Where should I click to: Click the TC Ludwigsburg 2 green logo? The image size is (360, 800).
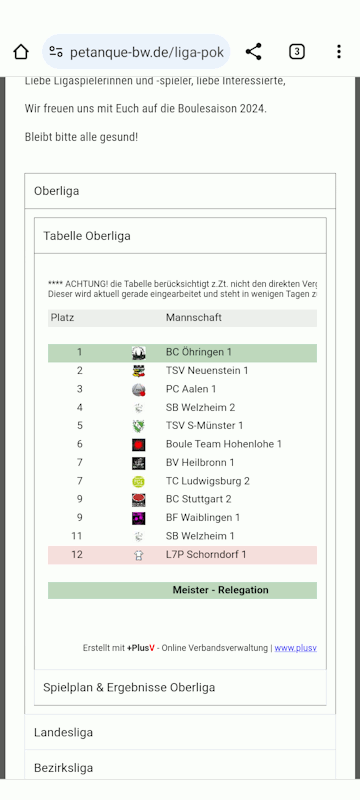[x=138, y=481]
